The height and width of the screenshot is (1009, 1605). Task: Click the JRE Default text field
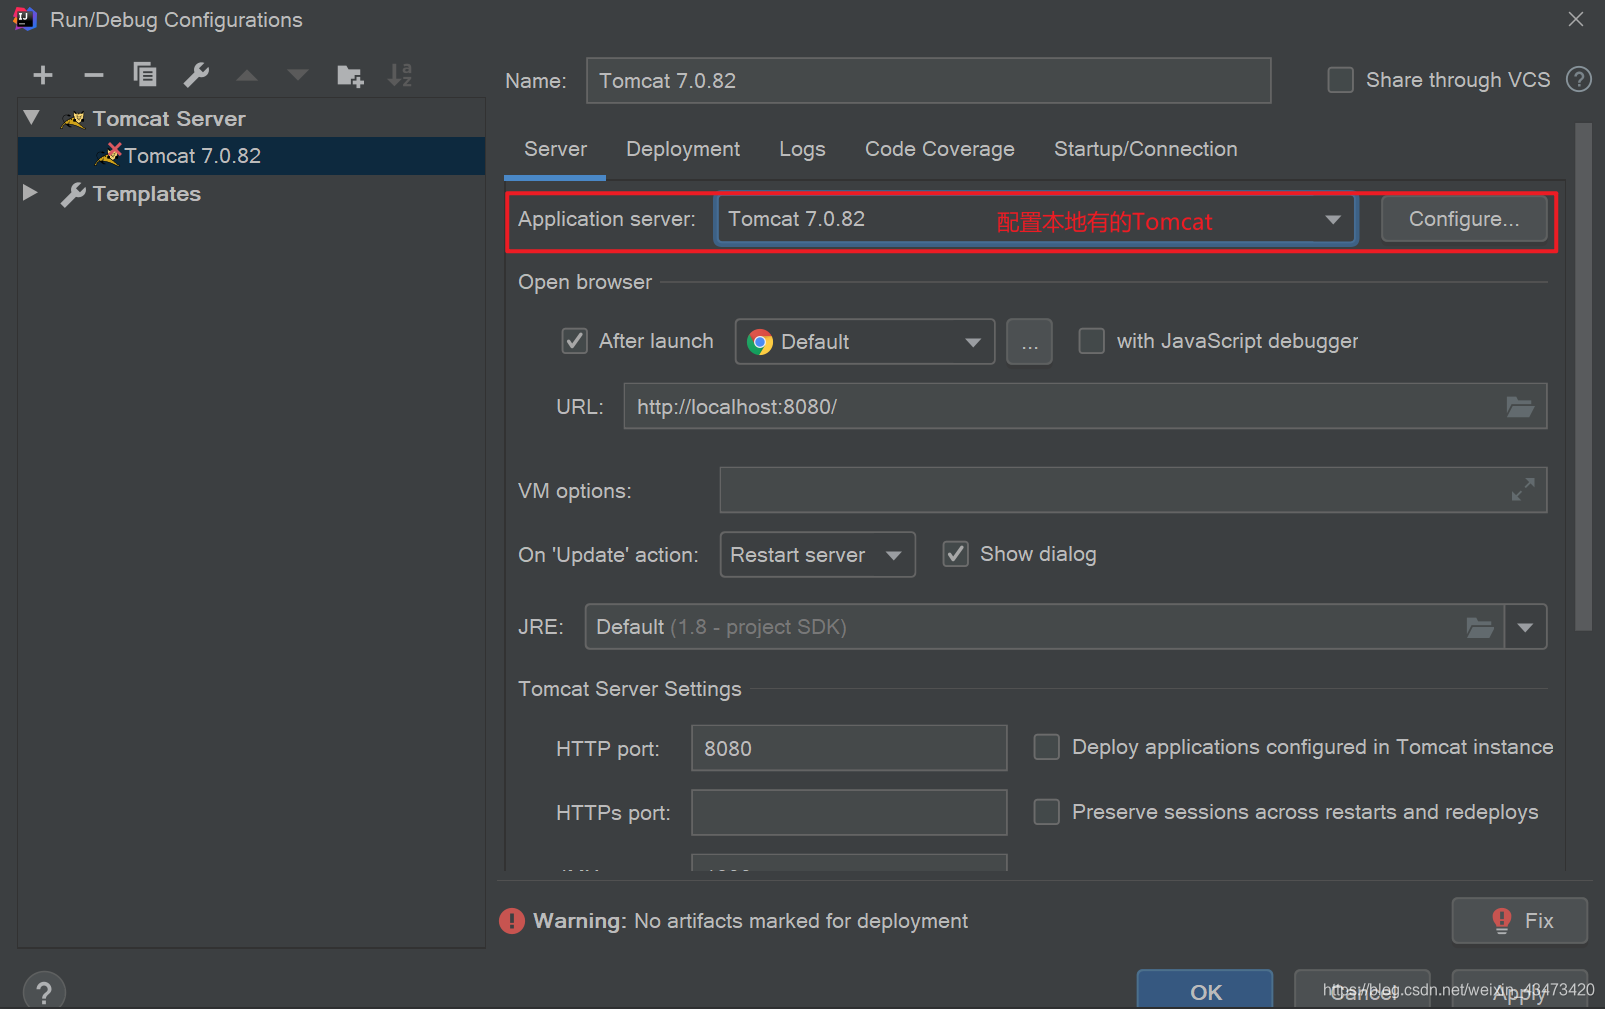pos(1044,627)
